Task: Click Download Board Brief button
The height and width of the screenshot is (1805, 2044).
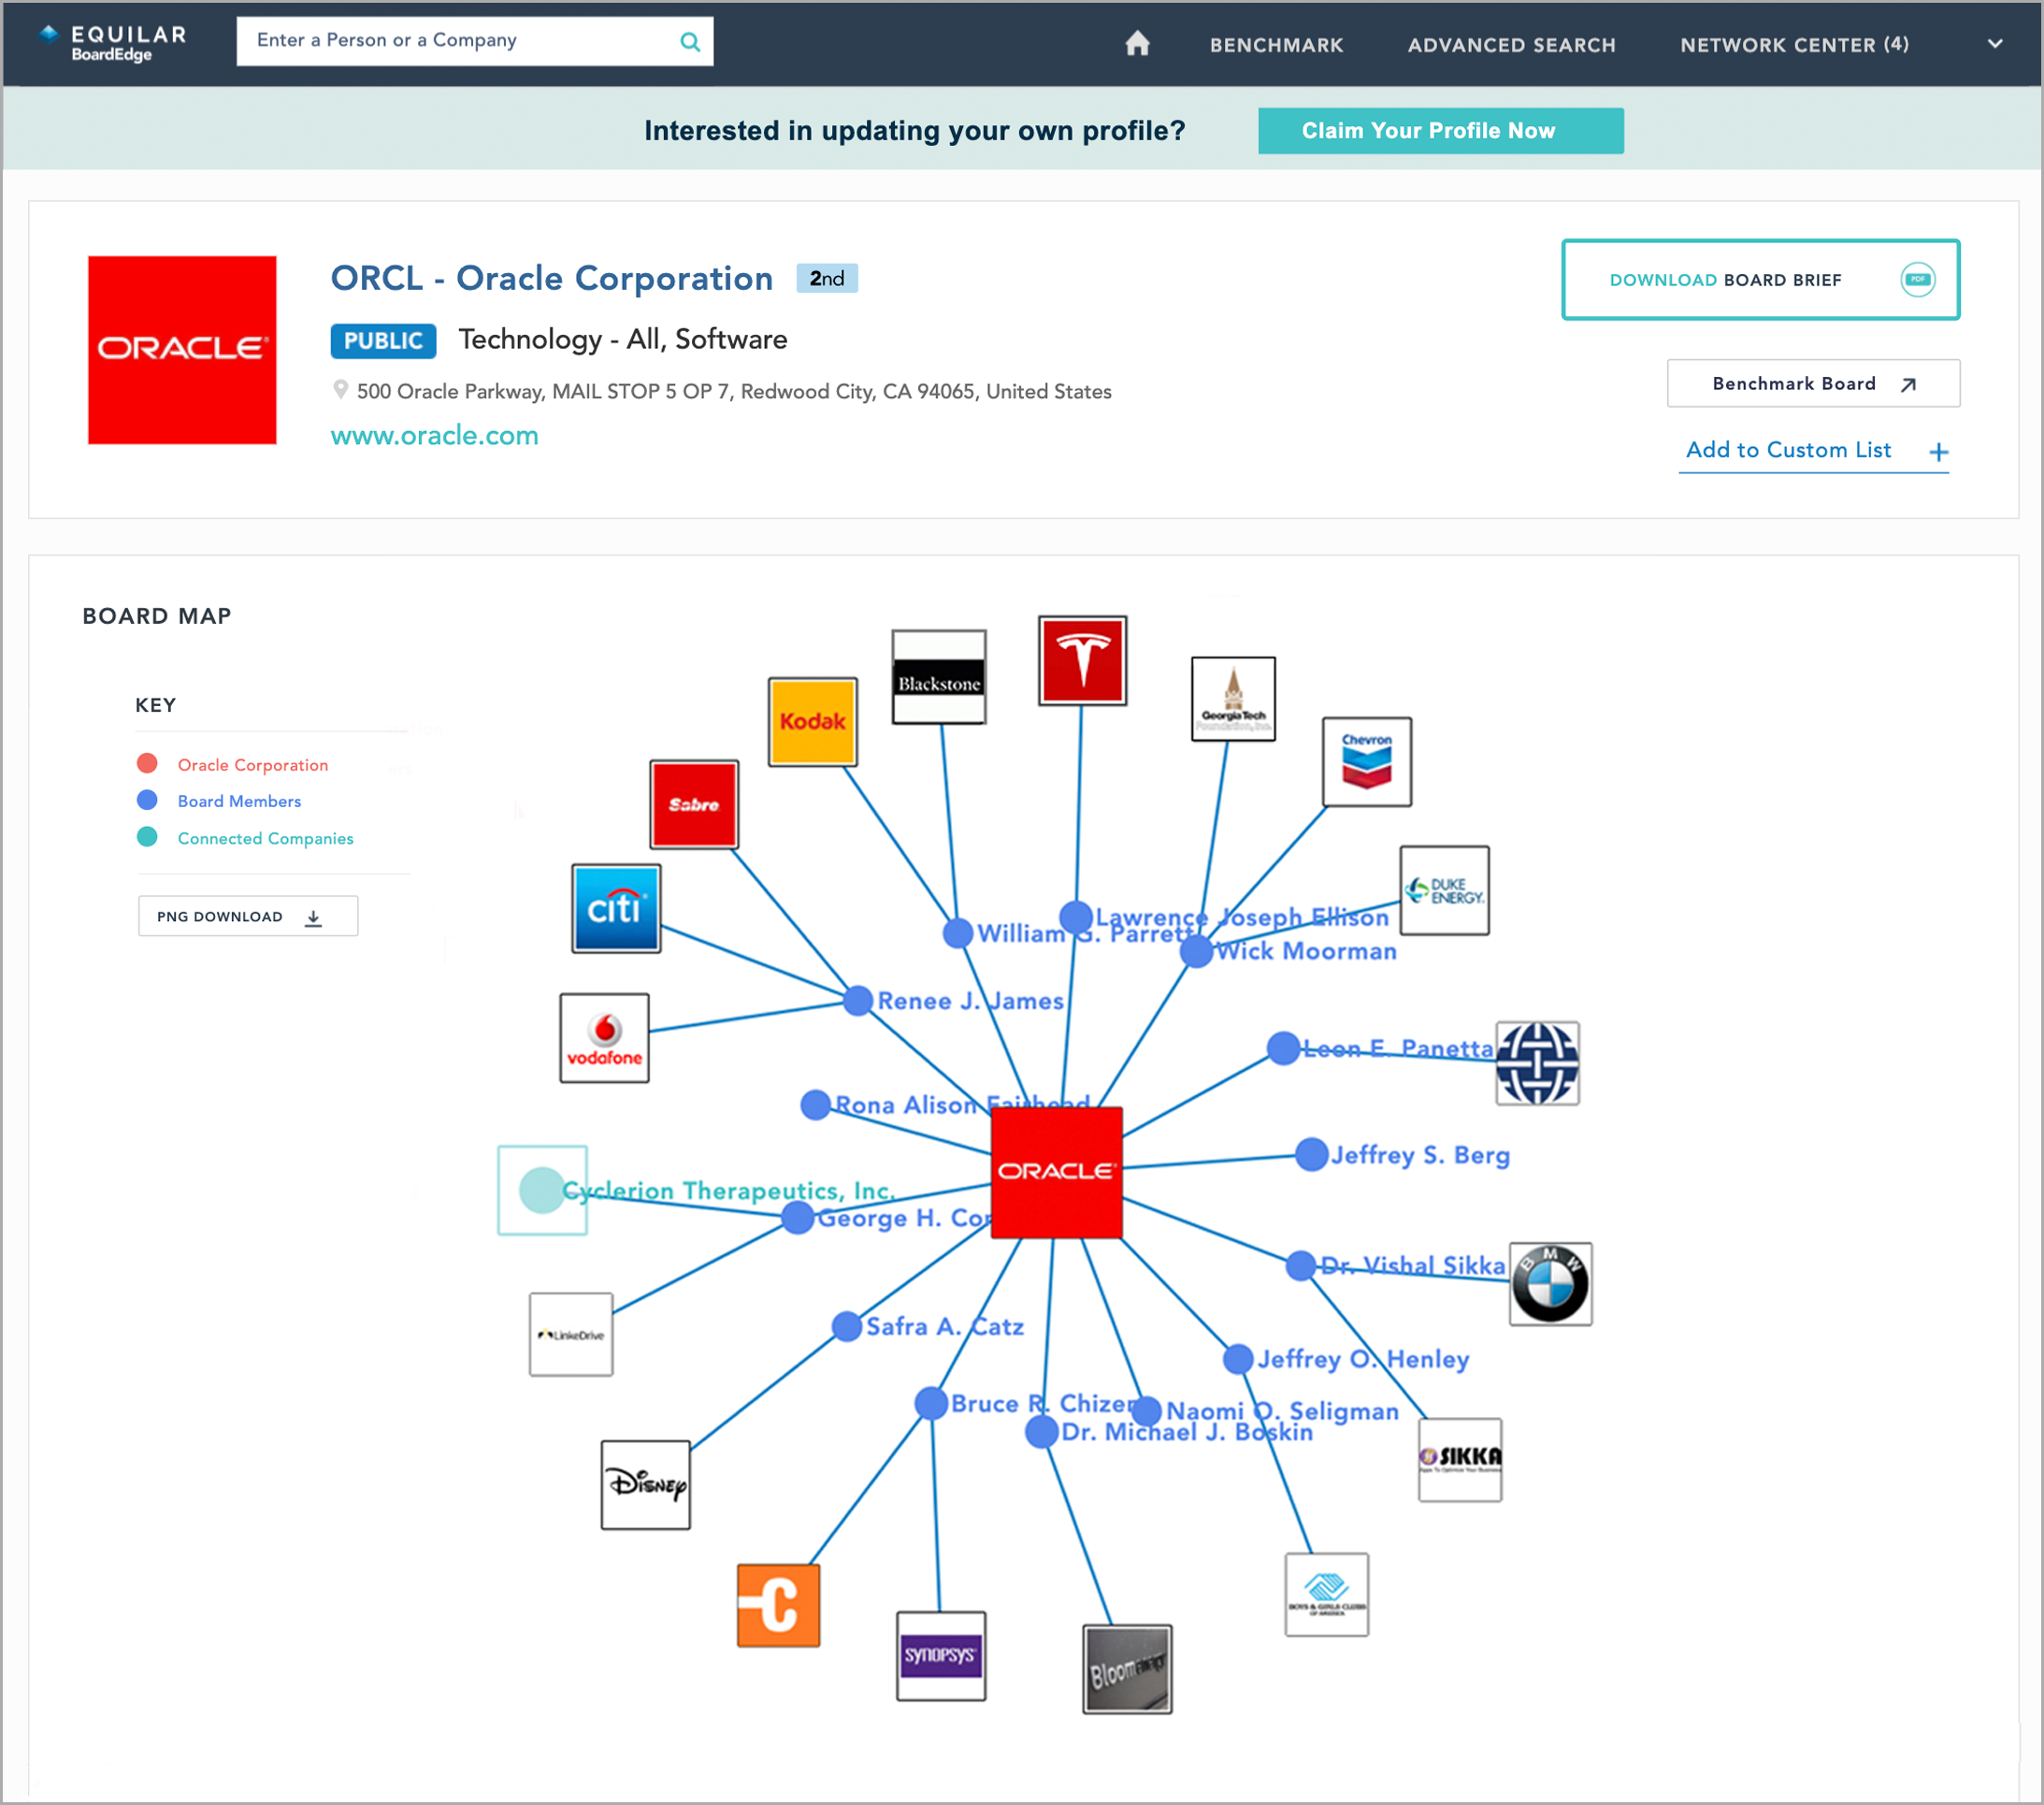Action: pos(1760,280)
